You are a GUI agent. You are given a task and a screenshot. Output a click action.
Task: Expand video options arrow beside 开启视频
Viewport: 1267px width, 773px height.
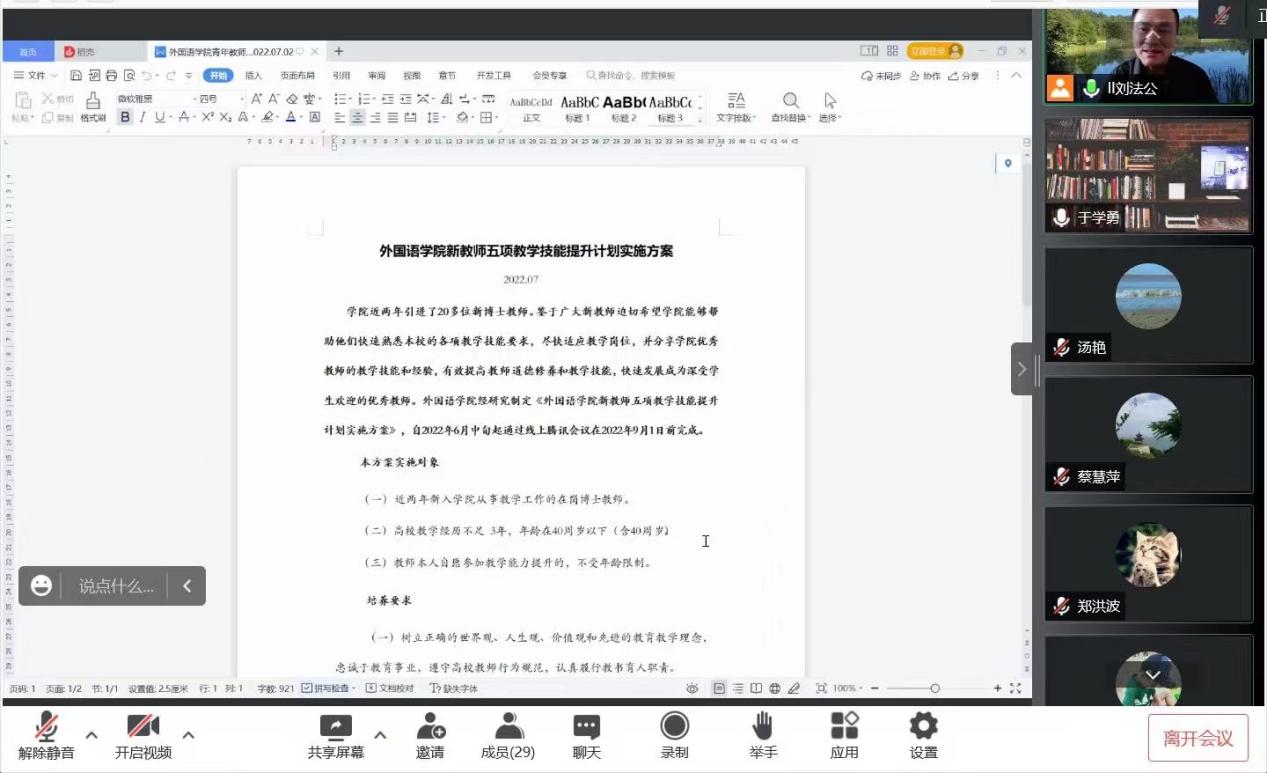(188, 735)
